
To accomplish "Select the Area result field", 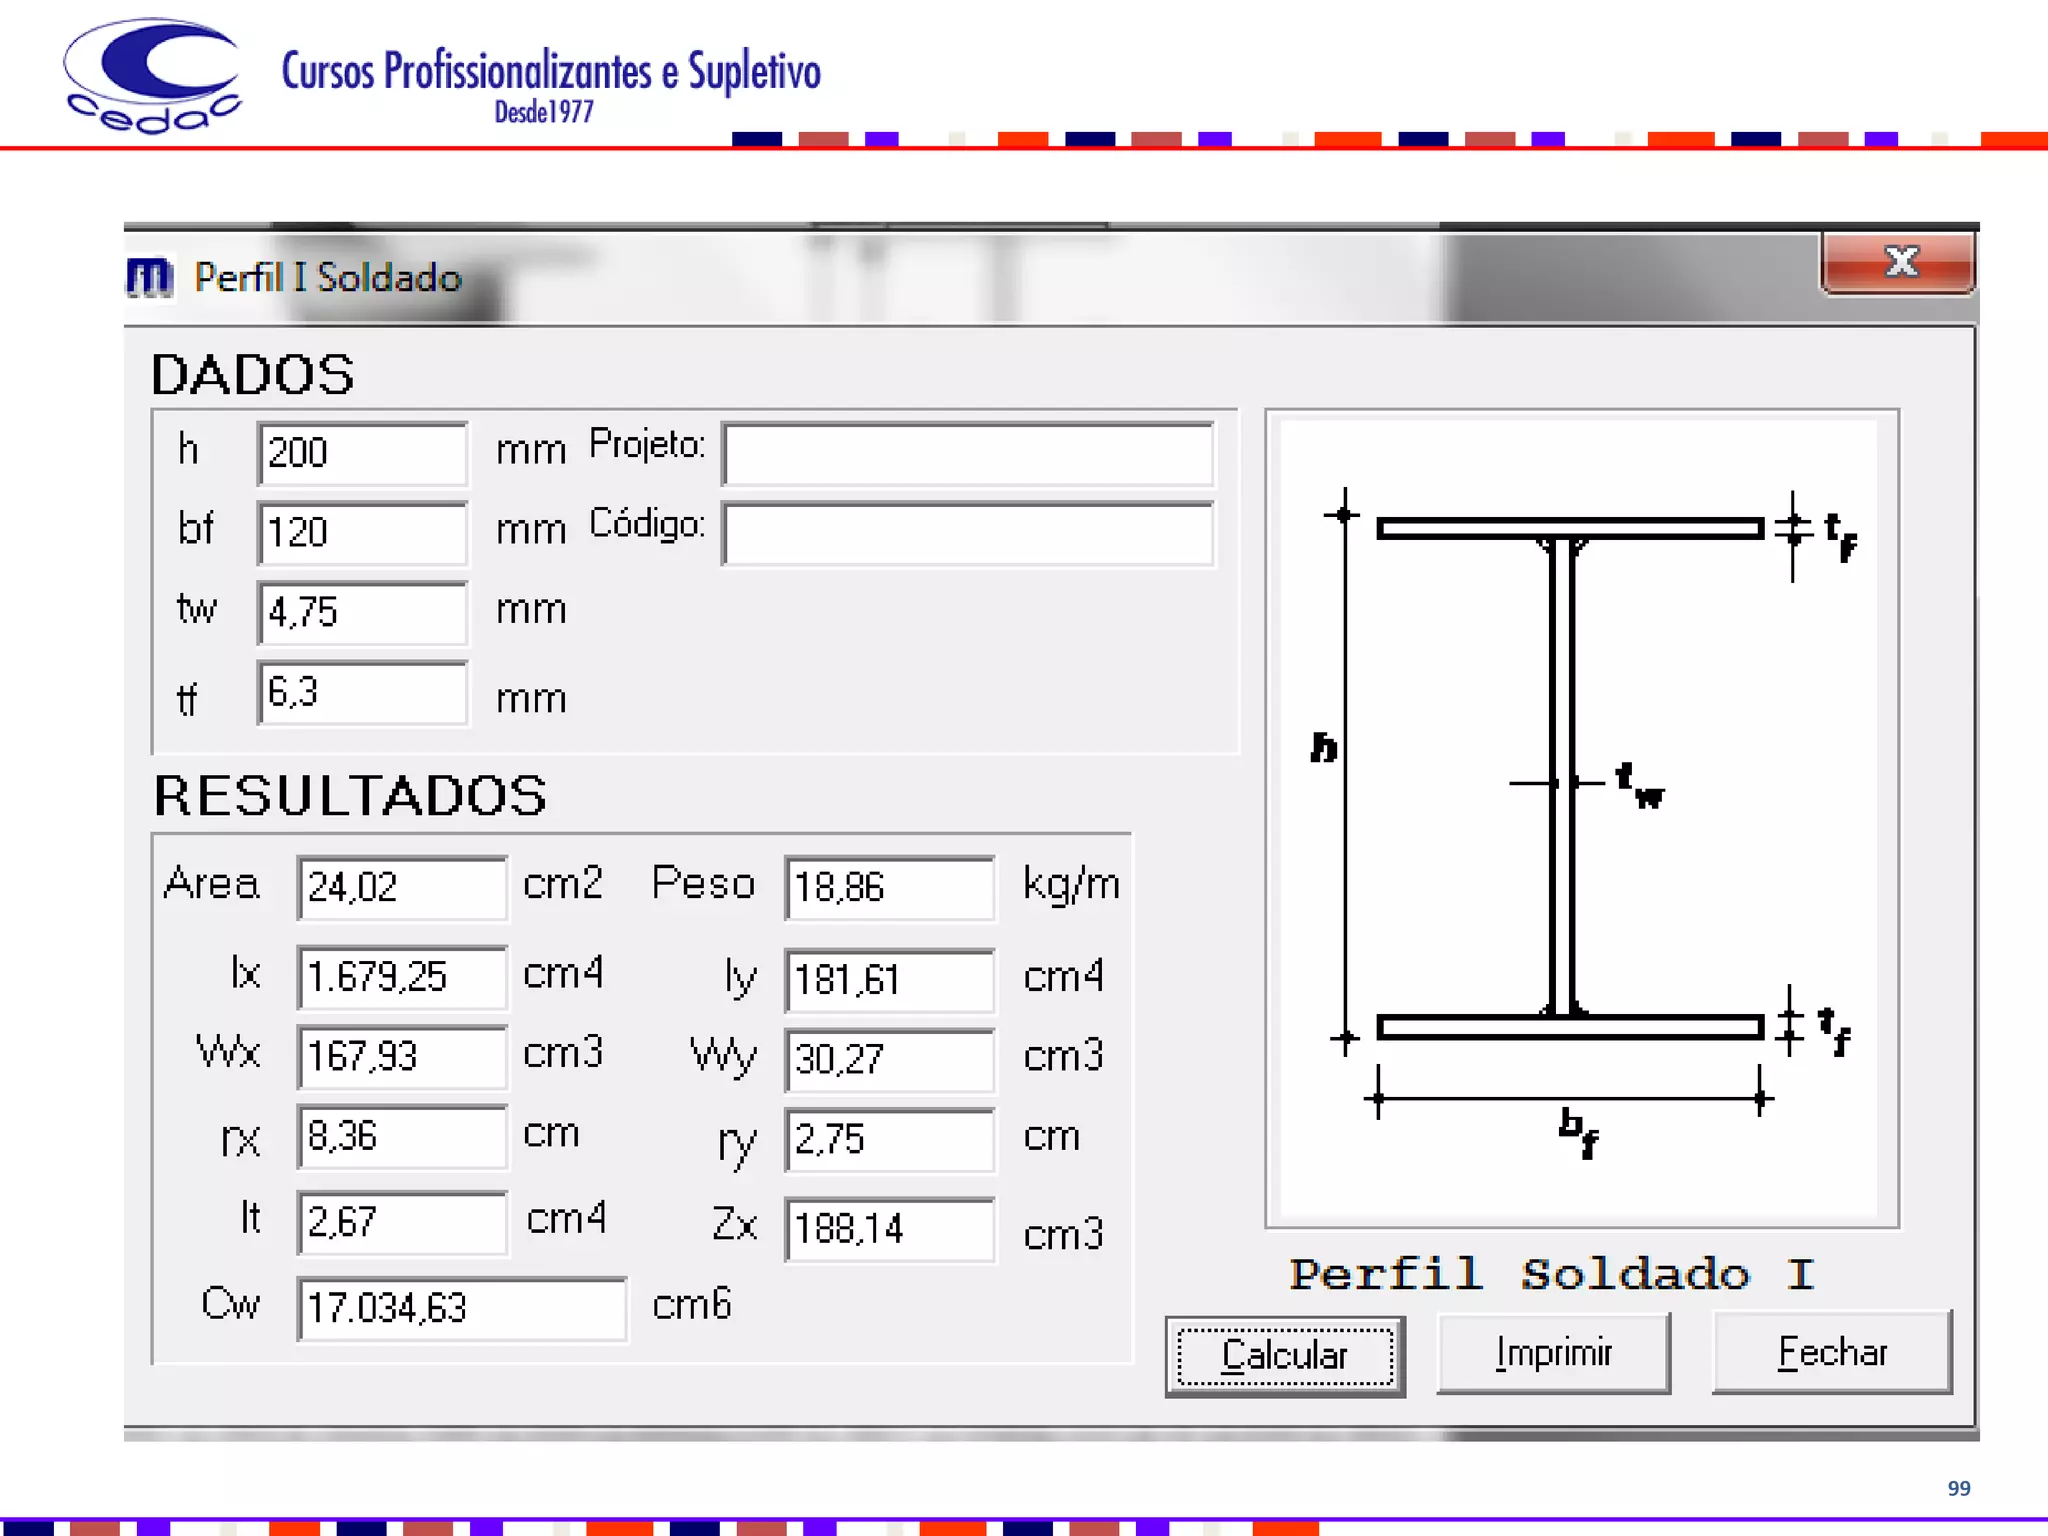I will pyautogui.click(x=402, y=887).
